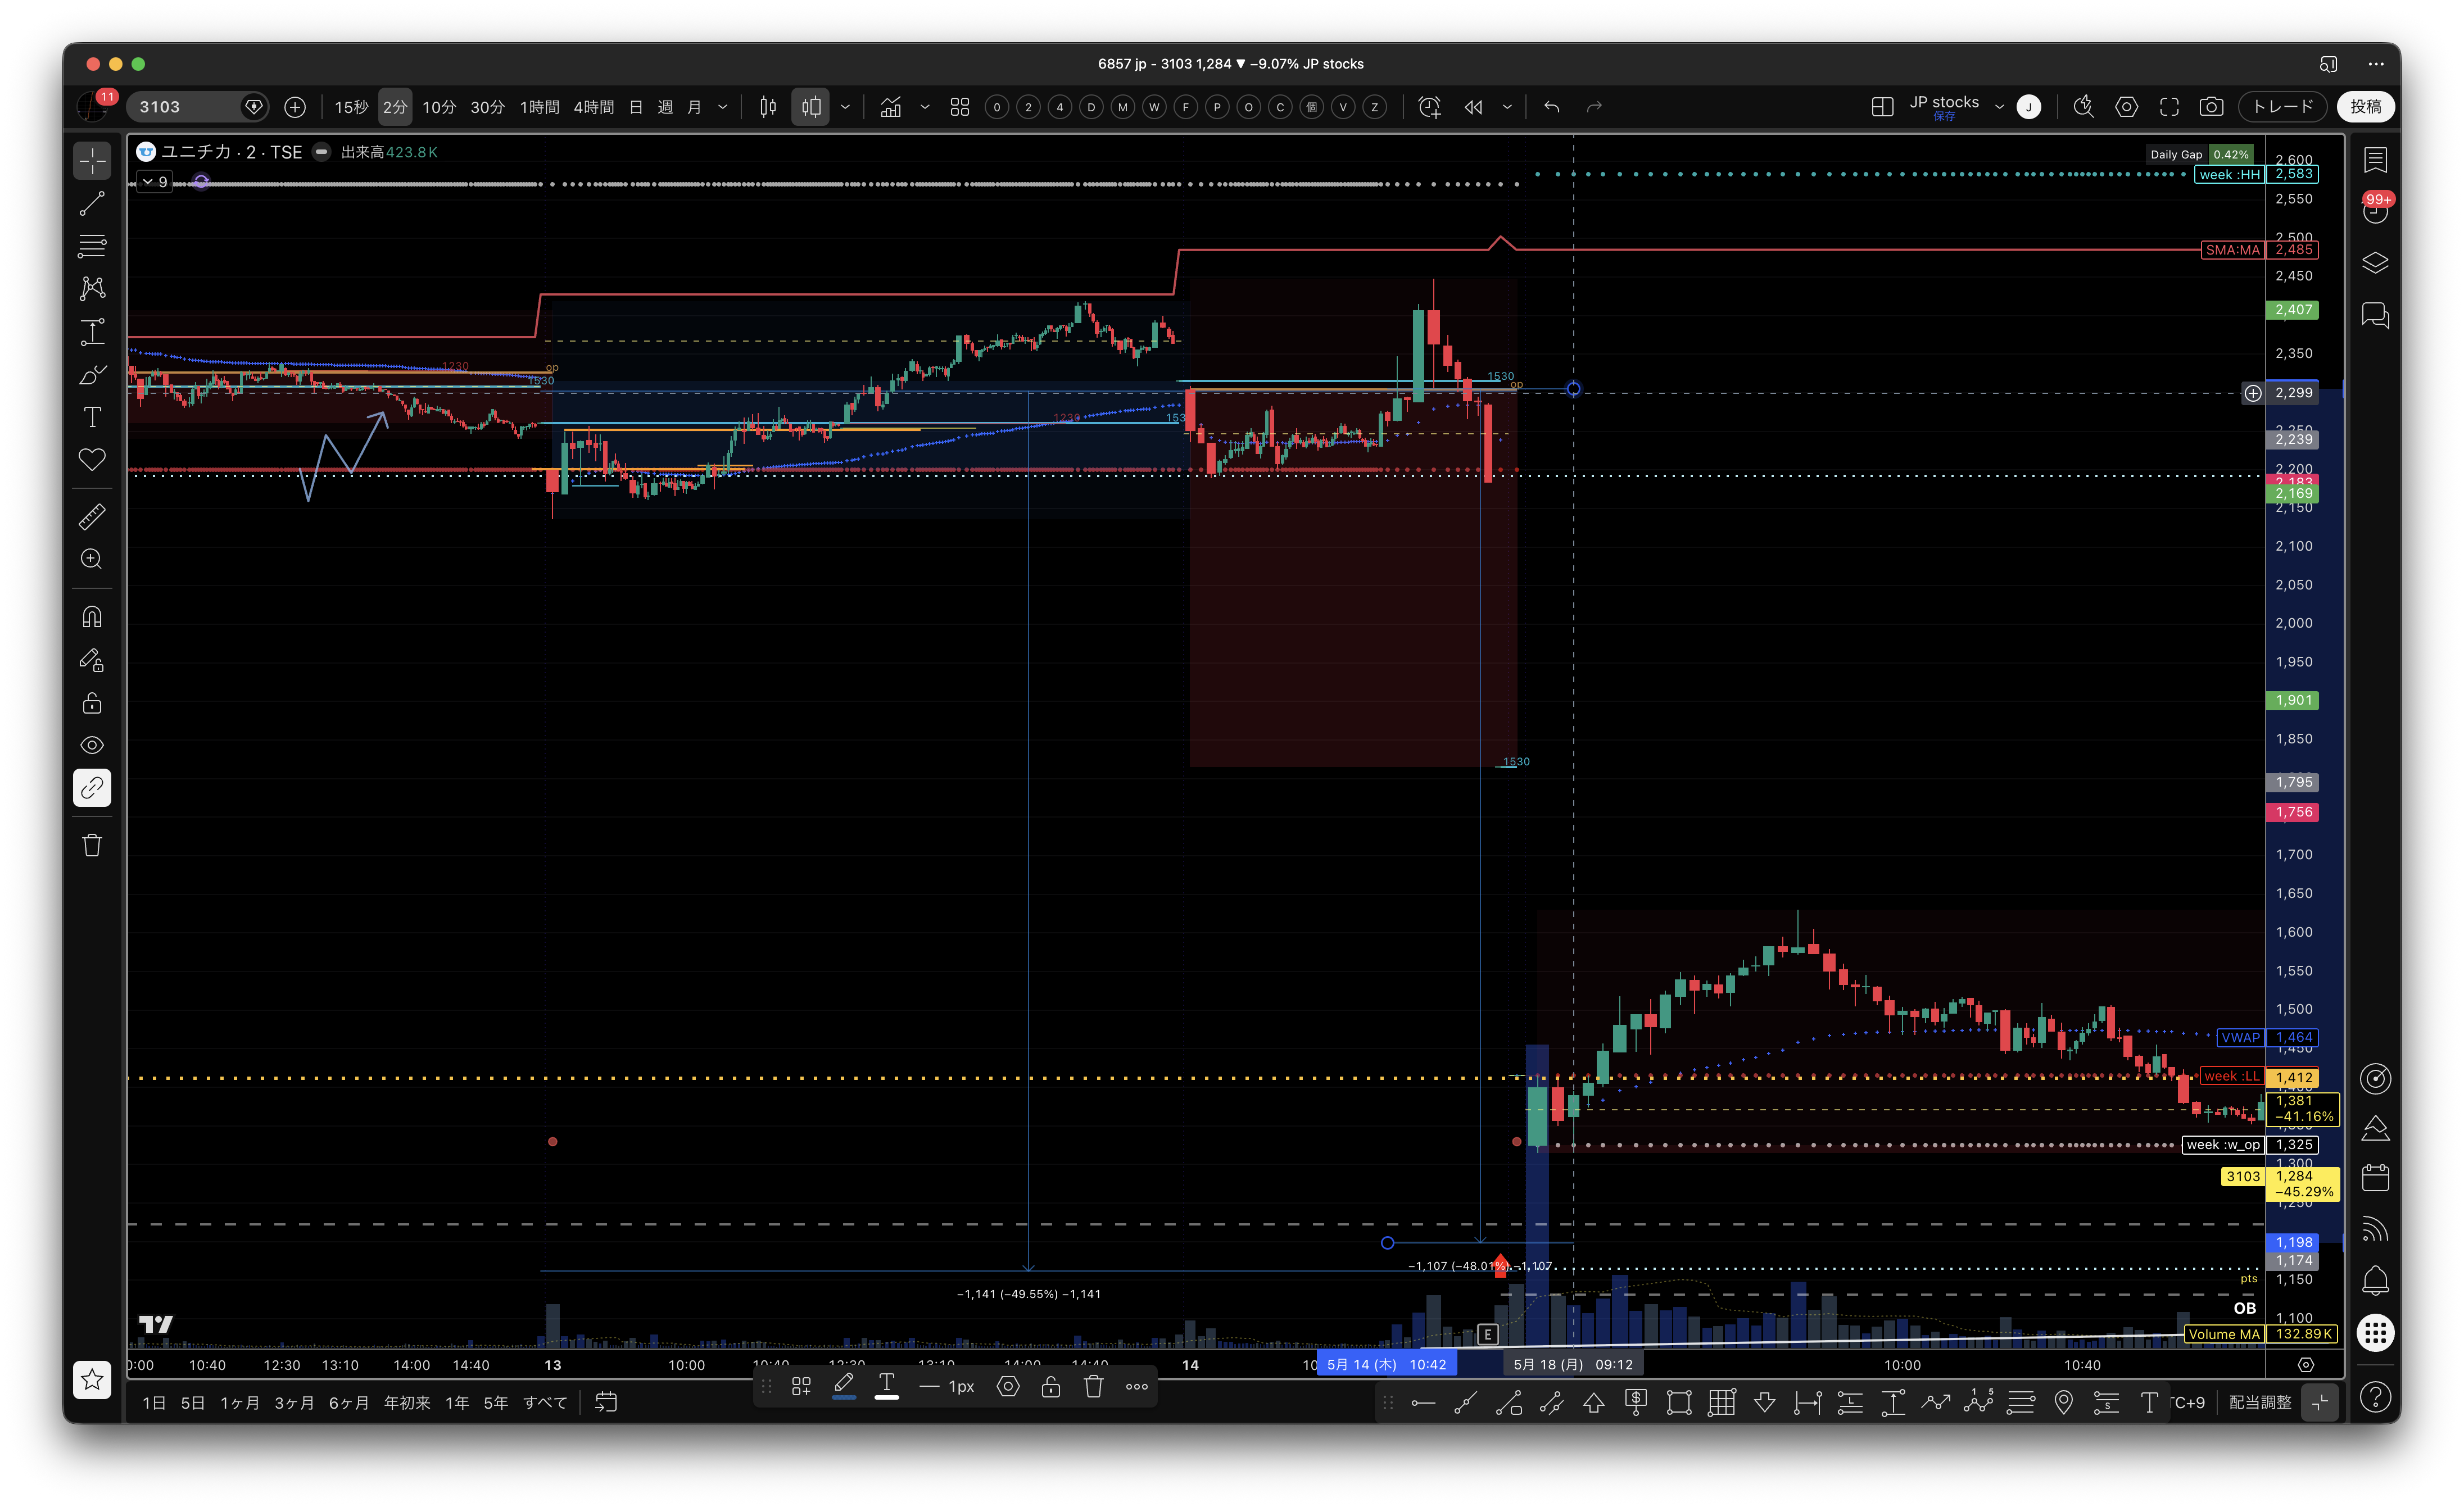Image resolution: width=2464 pixels, height=1507 pixels.
Task: Switch to 4時間 timeframe
Action: pyautogui.click(x=593, y=107)
